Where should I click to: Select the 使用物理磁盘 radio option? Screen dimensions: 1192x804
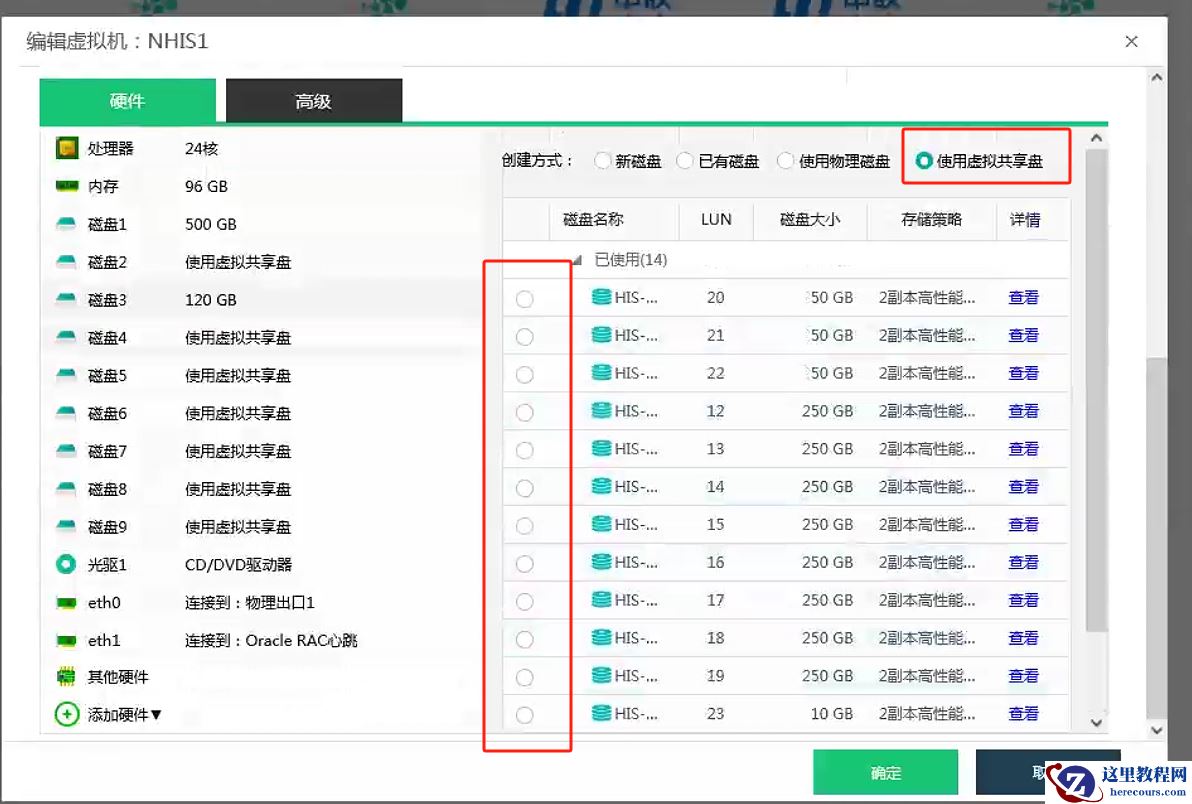coord(785,161)
